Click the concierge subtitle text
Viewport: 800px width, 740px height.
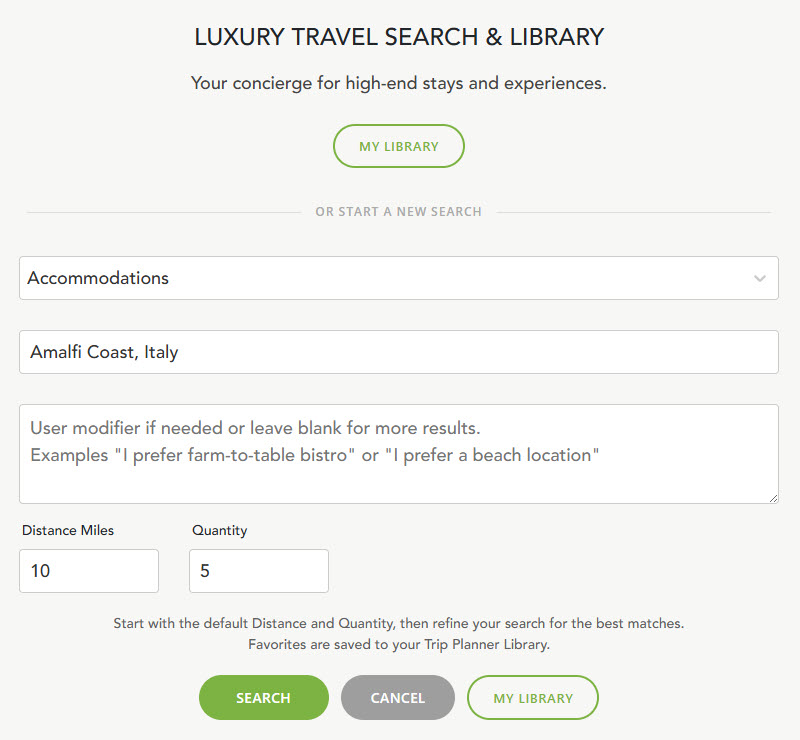point(399,84)
